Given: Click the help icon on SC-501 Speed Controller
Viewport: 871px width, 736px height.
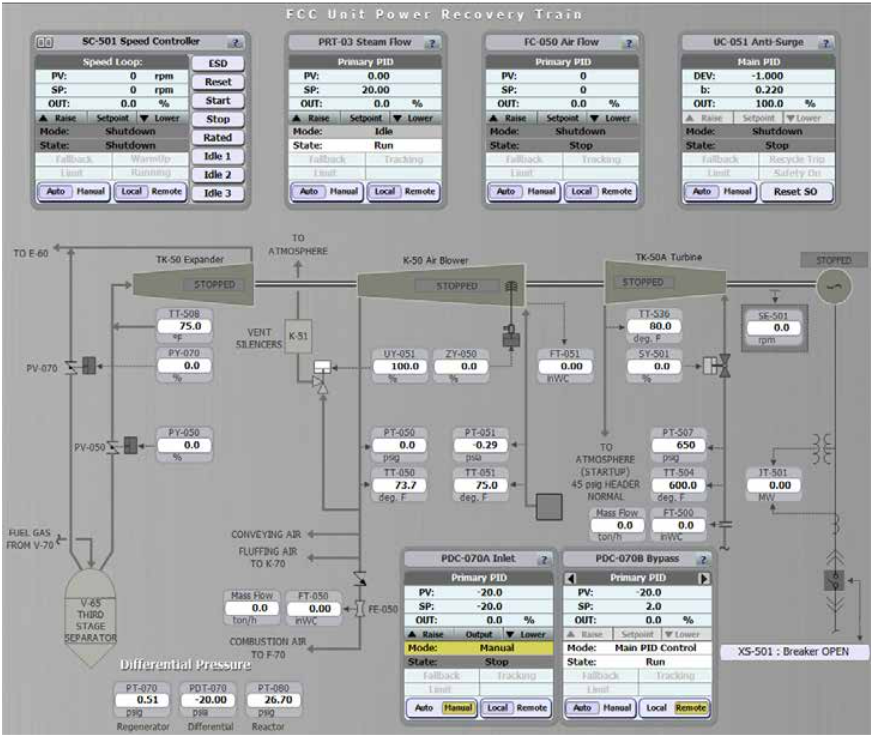Looking at the screenshot, I should 236,42.
